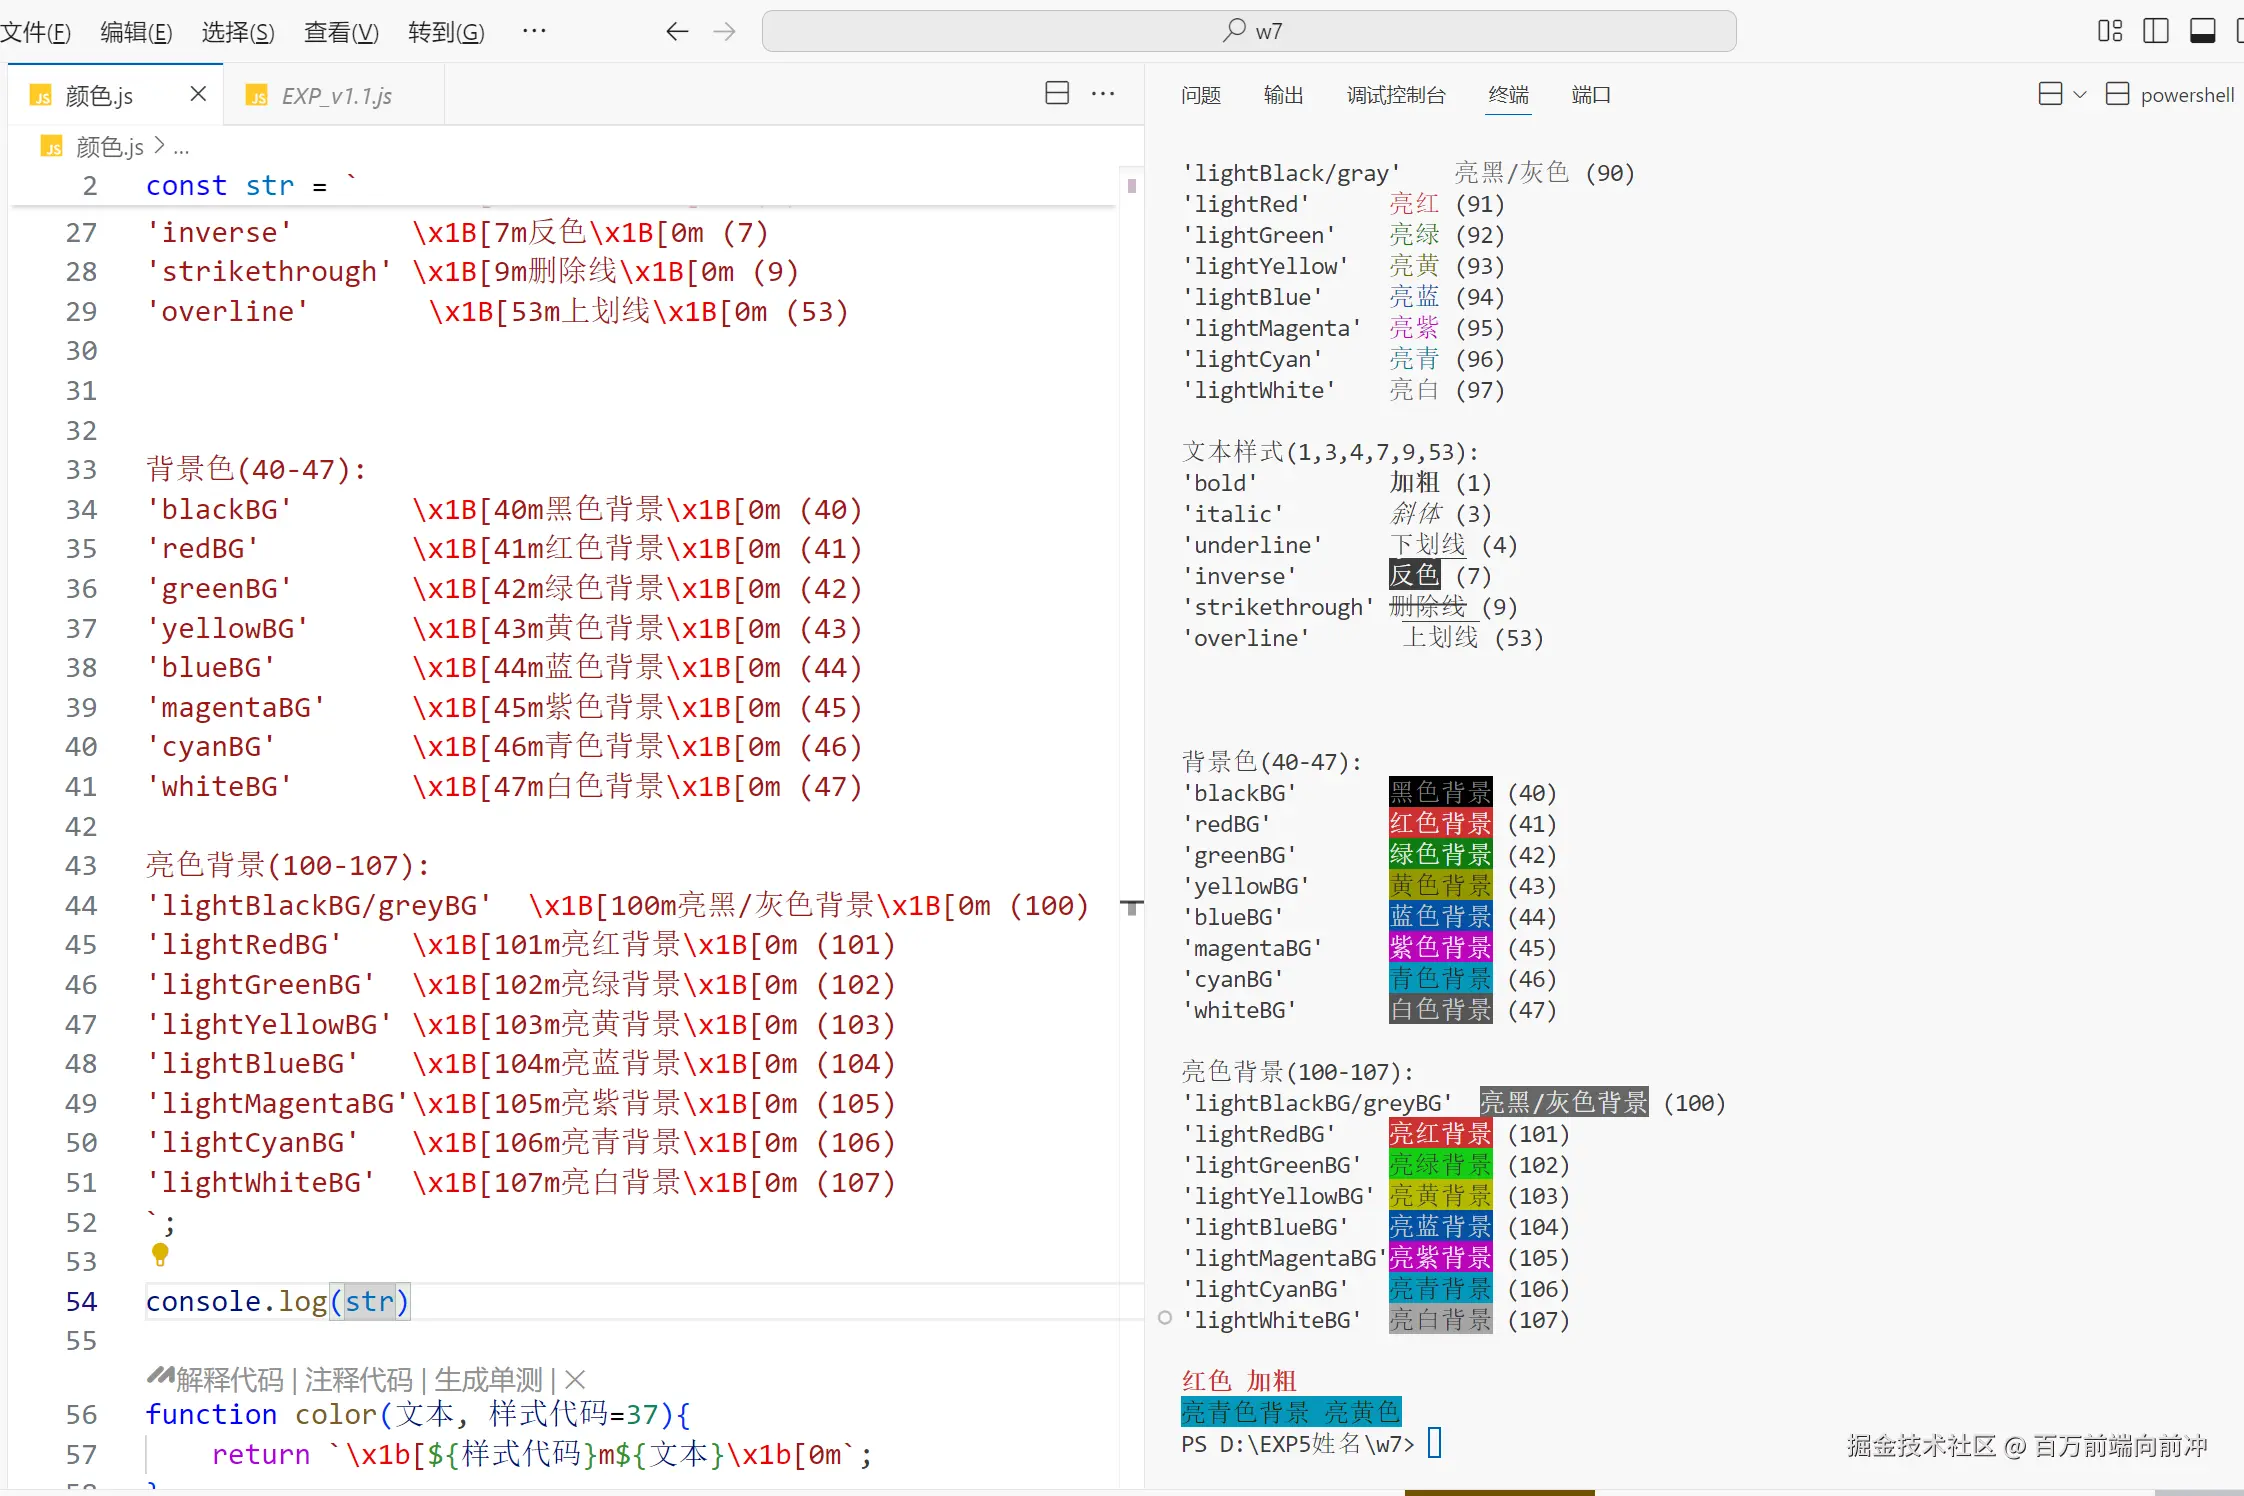The height and width of the screenshot is (1496, 2244).
Task: Split the editor right
Action: [x=1057, y=94]
